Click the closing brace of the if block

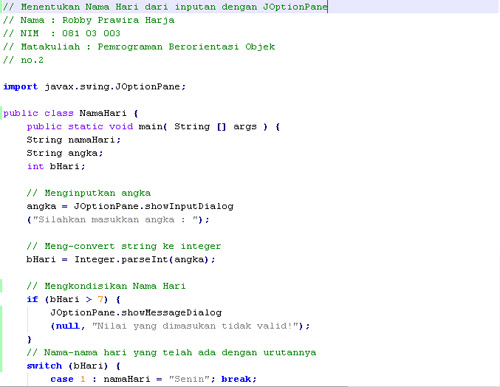point(29,339)
